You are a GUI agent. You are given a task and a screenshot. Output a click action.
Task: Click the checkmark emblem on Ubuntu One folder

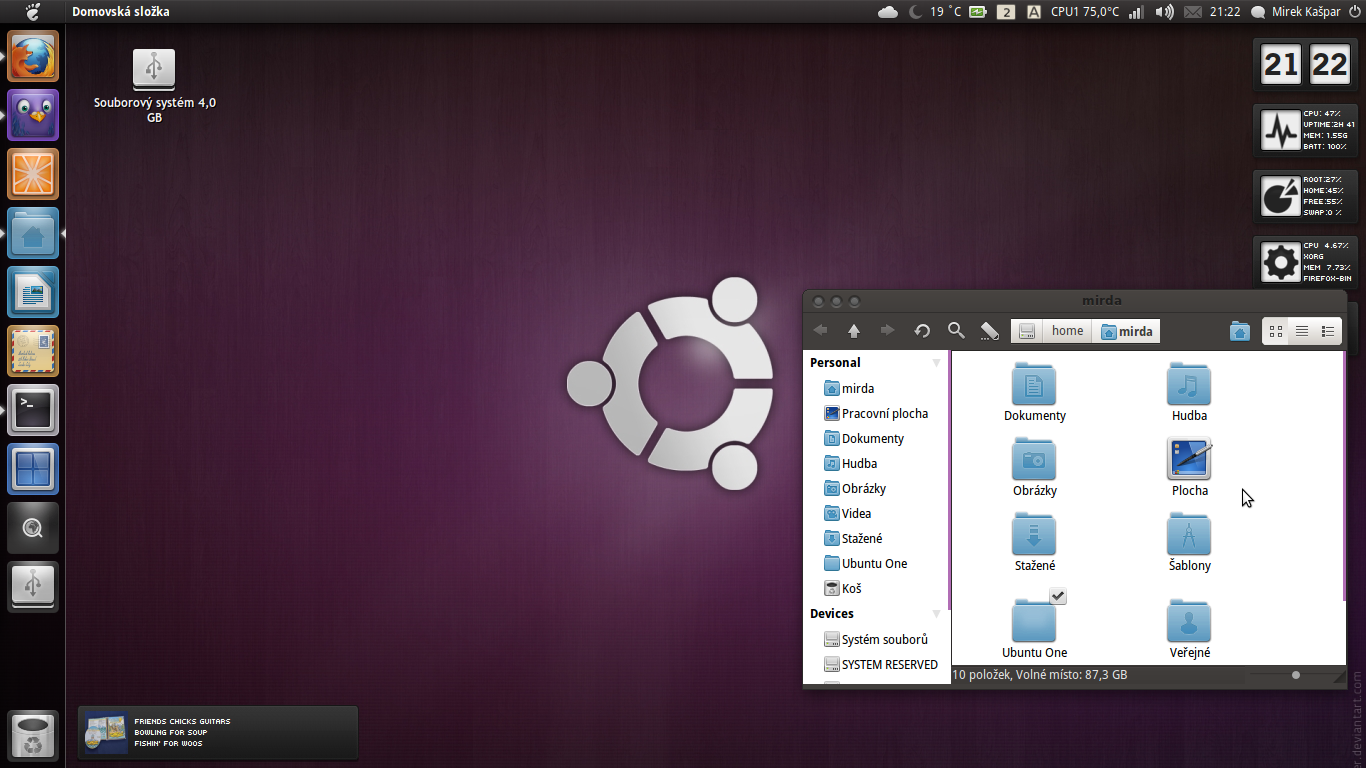(x=1058, y=596)
